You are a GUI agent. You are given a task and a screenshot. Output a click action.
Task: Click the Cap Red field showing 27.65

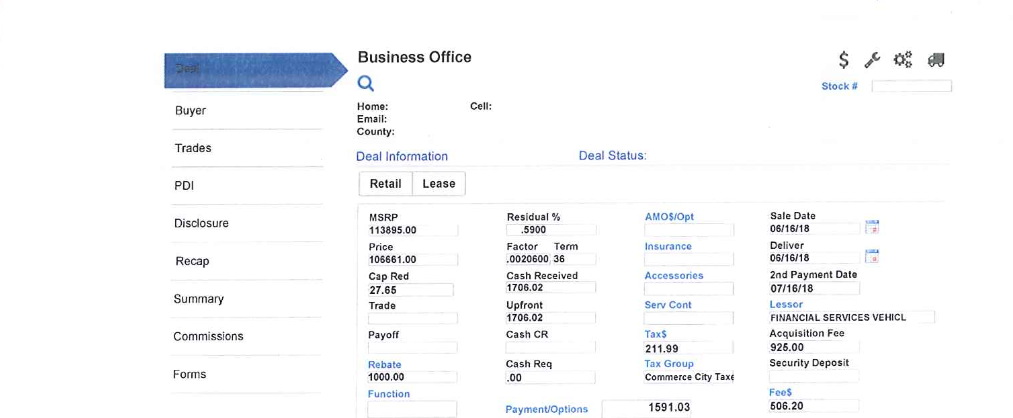click(411, 290)
